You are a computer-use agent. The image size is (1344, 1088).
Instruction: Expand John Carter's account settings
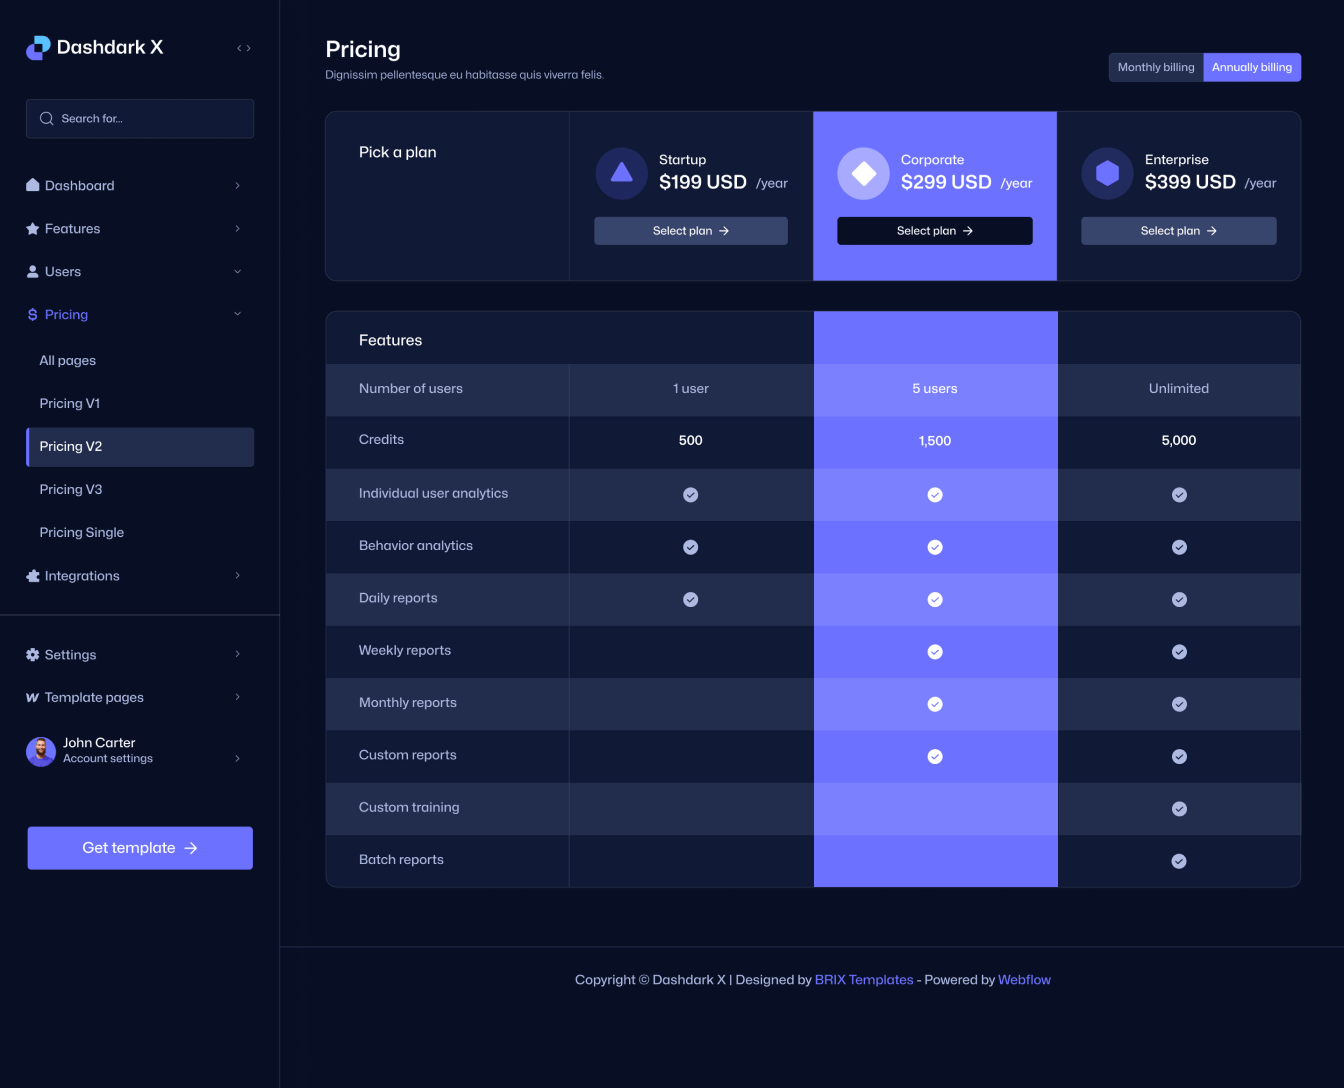(237, 758)
